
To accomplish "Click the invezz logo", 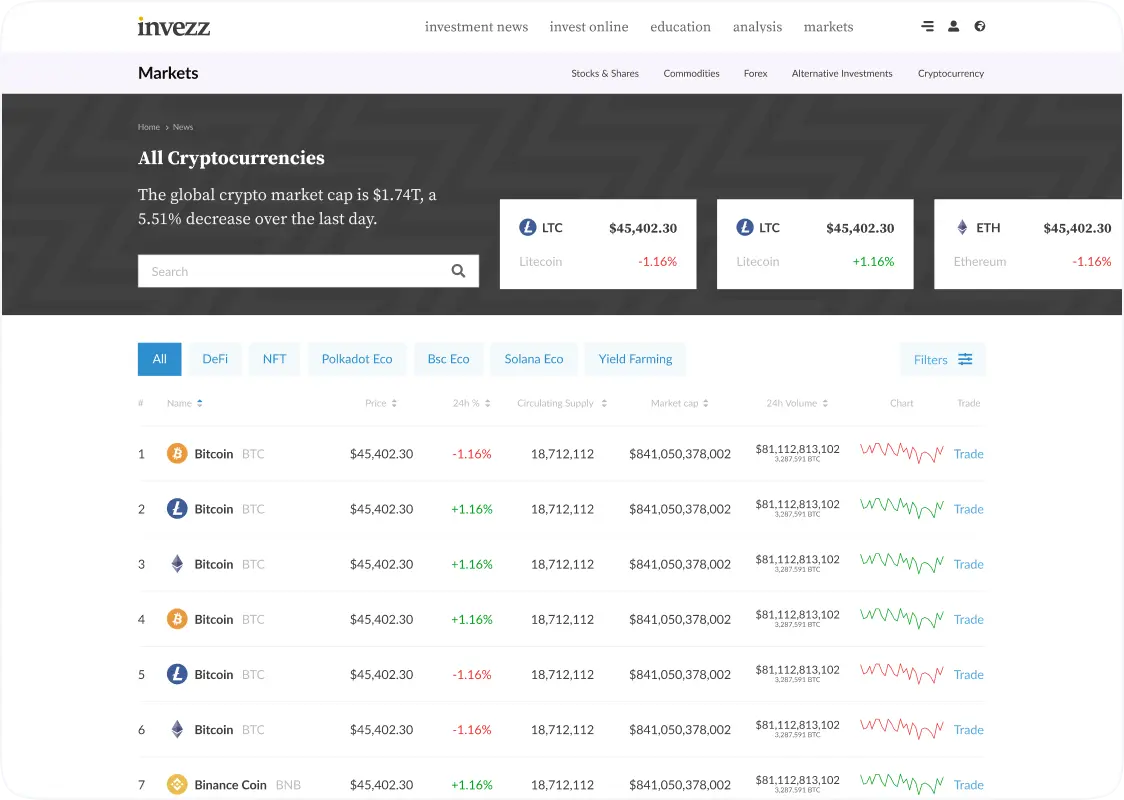I will (173, 27).
